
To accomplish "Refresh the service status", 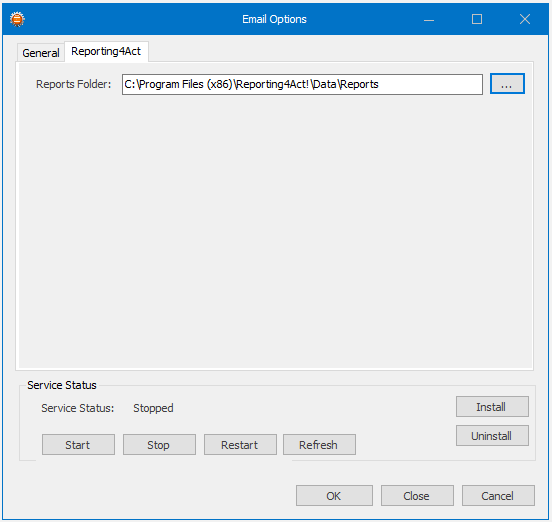I will coord(319,445).
